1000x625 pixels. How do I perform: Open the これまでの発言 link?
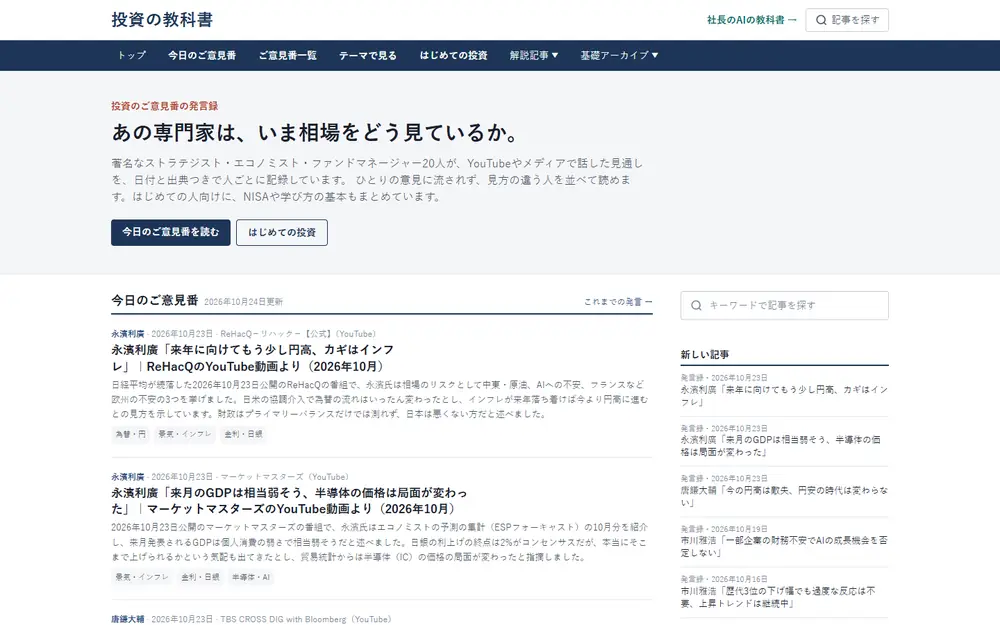pyautogui.click(x=618, y=302)
